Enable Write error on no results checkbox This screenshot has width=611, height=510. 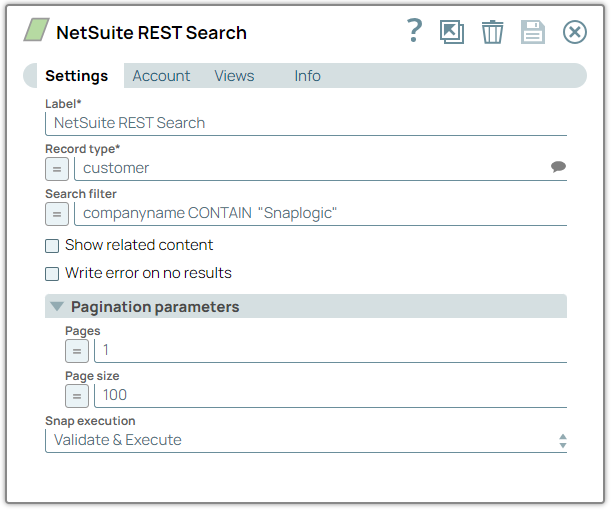pyautogui.click(x=52, y=274)
